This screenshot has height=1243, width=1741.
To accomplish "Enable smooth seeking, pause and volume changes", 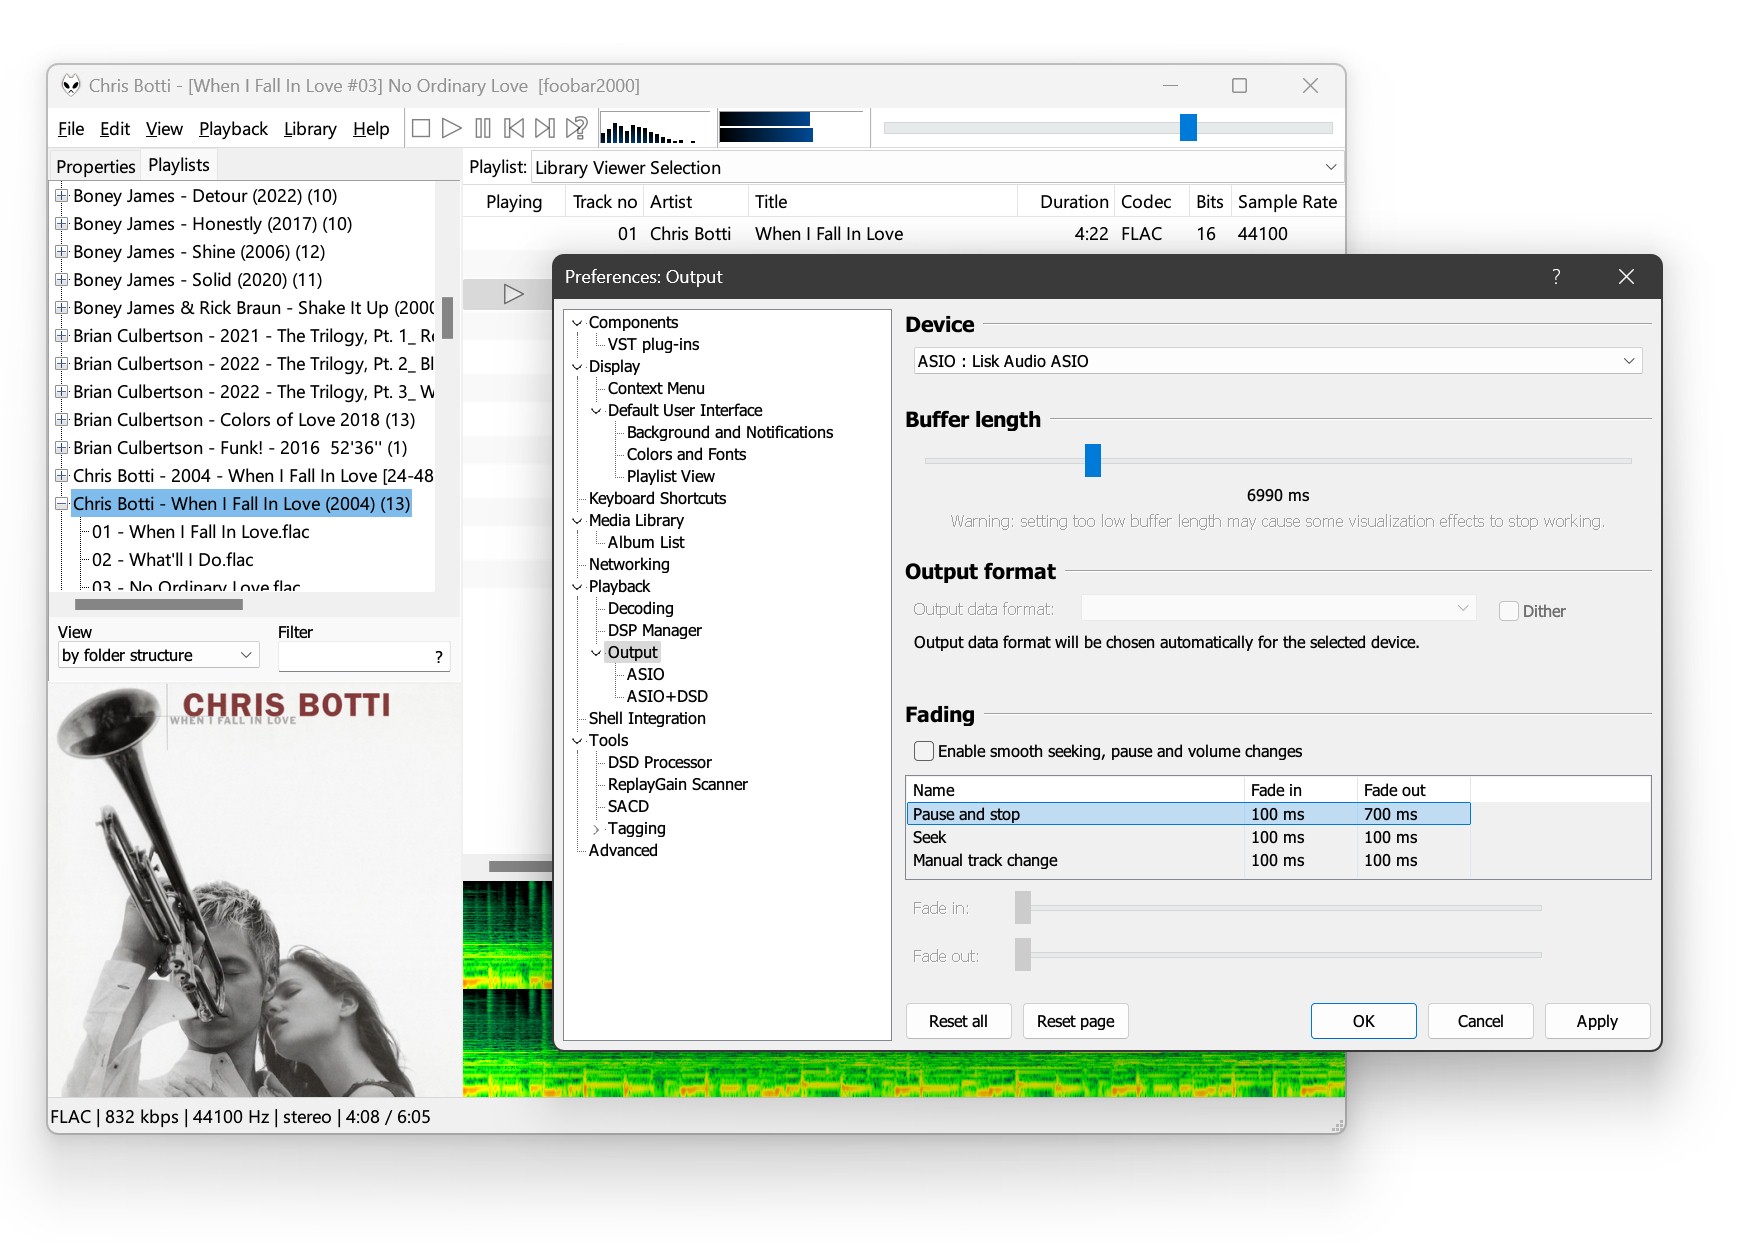I will [924, 751].
